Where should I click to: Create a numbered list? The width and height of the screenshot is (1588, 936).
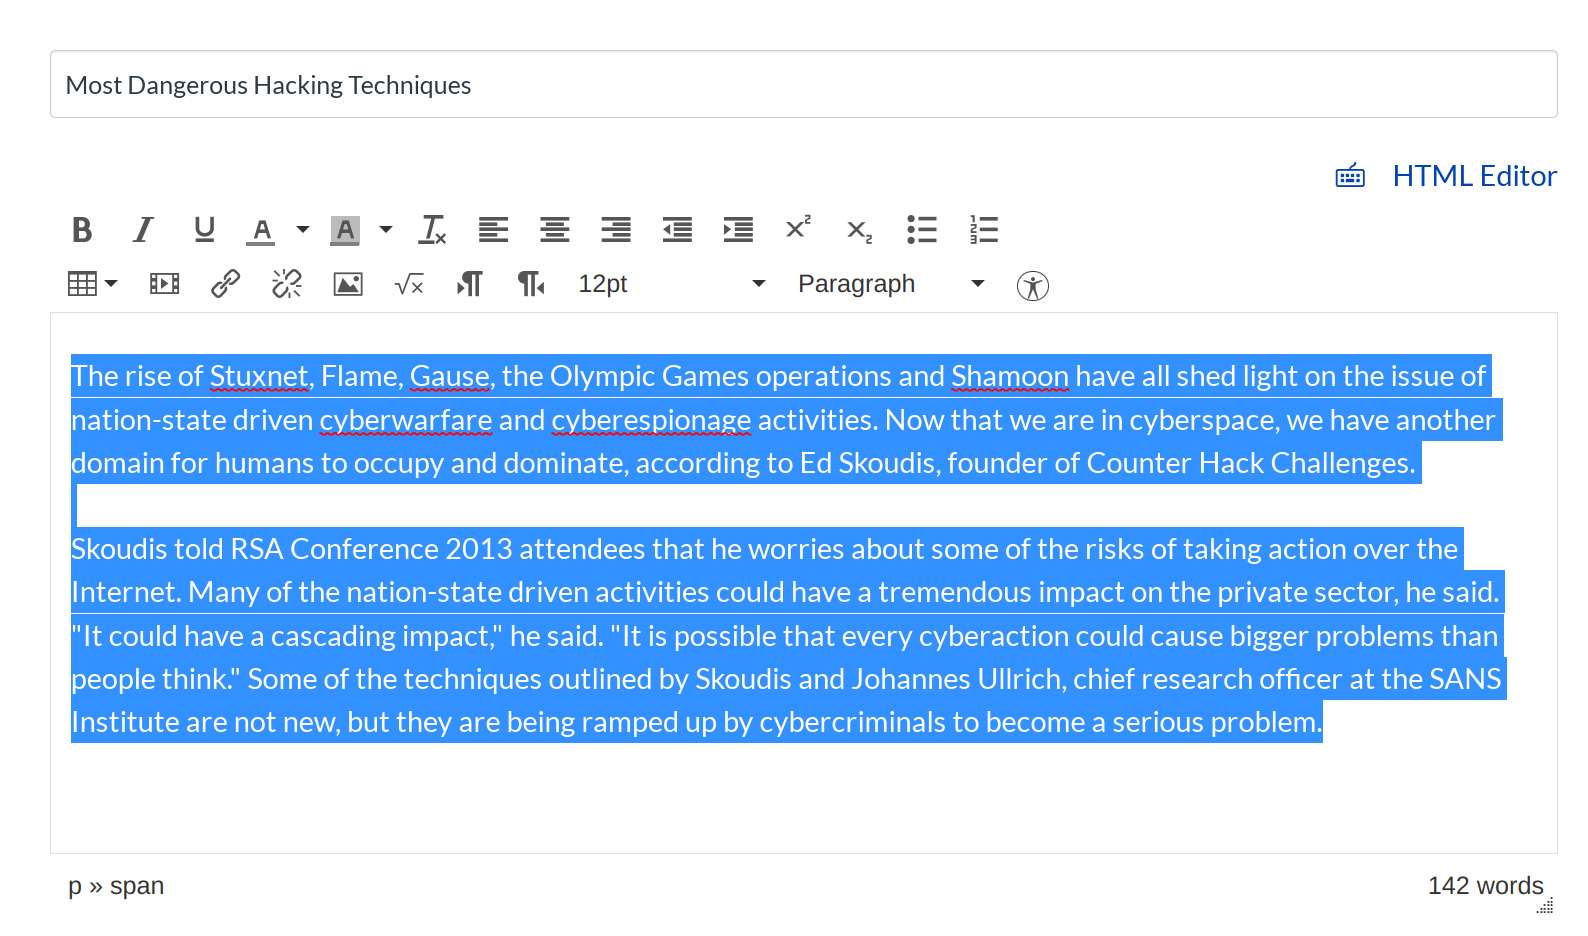[983, 230]
